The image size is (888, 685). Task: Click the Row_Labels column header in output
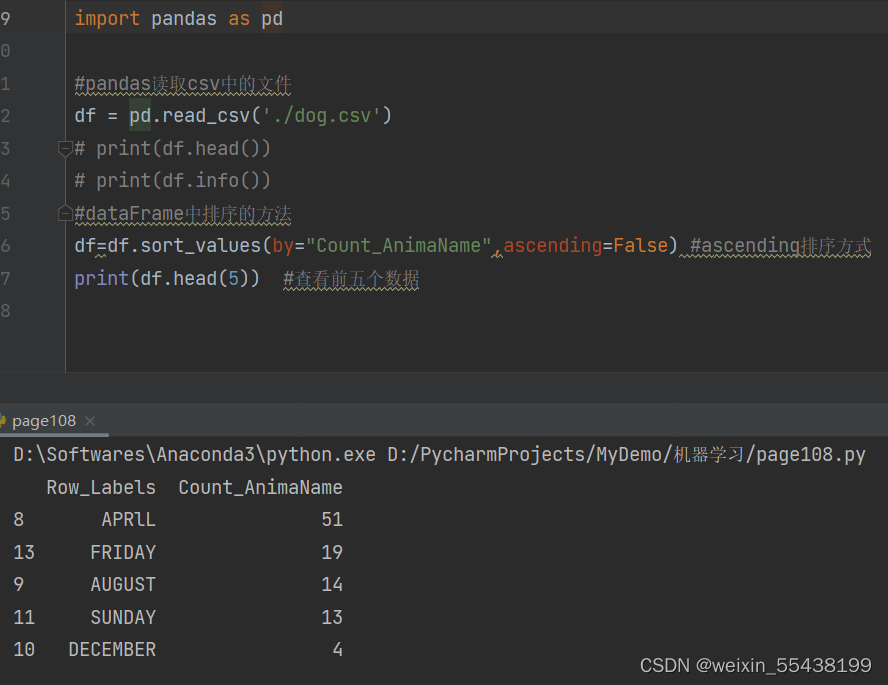click(101, 488)
